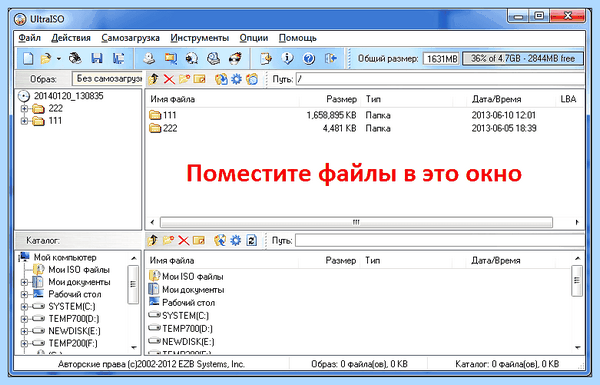Viewport: 600px width, 385px height.
Task: Click the Add files icon in main toolbar
Action: pyautogui.click(x=266, y=59)
